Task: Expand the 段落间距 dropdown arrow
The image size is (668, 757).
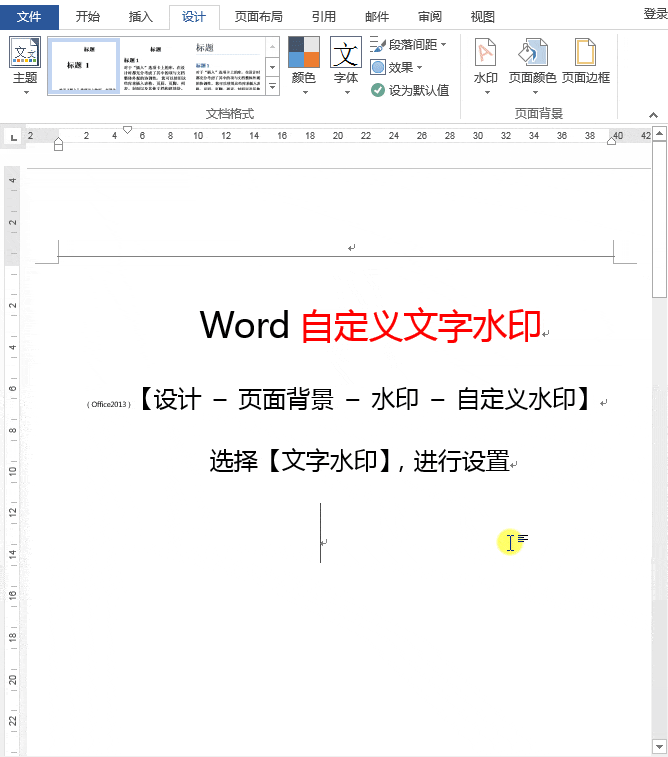Action: (x=444, y=44)
